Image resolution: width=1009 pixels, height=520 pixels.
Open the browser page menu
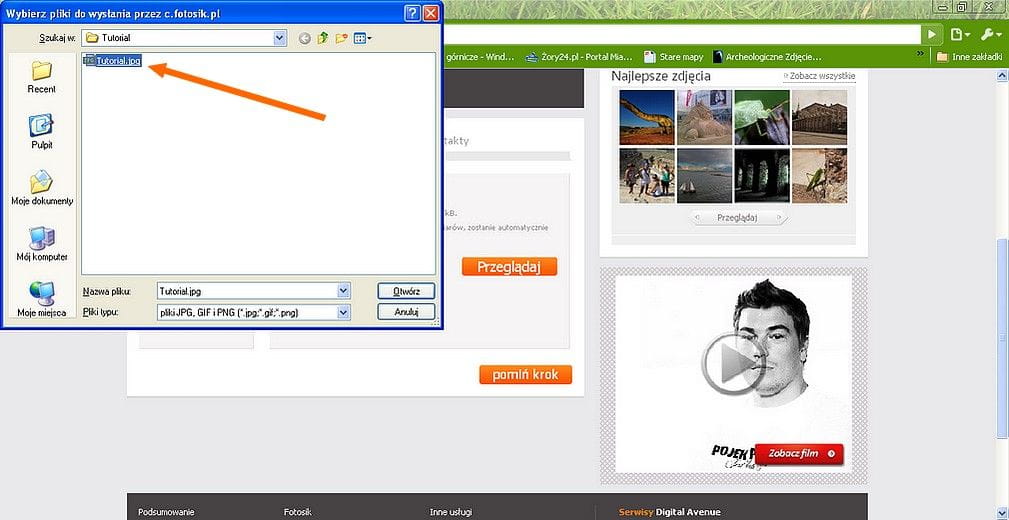pyautogui.click(x=959, y=35)
